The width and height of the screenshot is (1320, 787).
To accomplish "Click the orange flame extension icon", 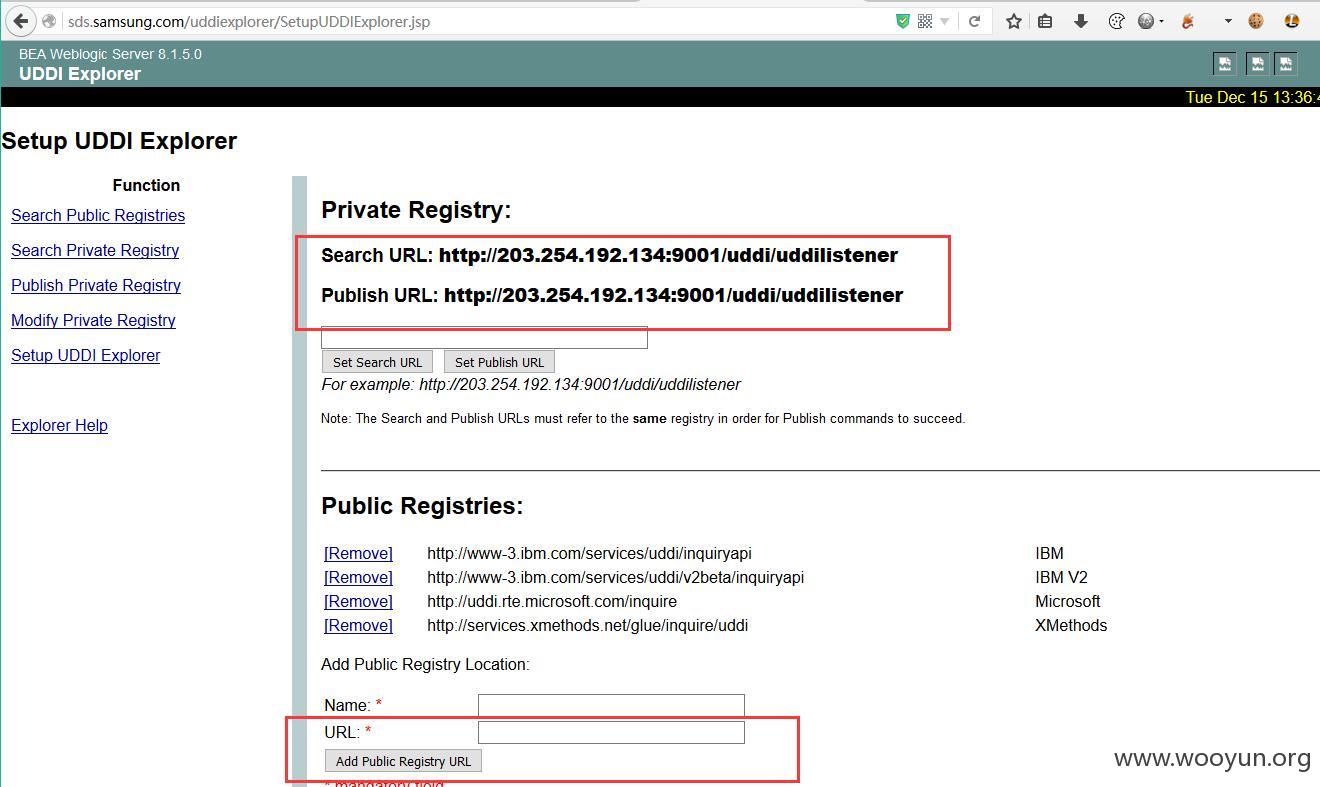I will click(1188, 21).
